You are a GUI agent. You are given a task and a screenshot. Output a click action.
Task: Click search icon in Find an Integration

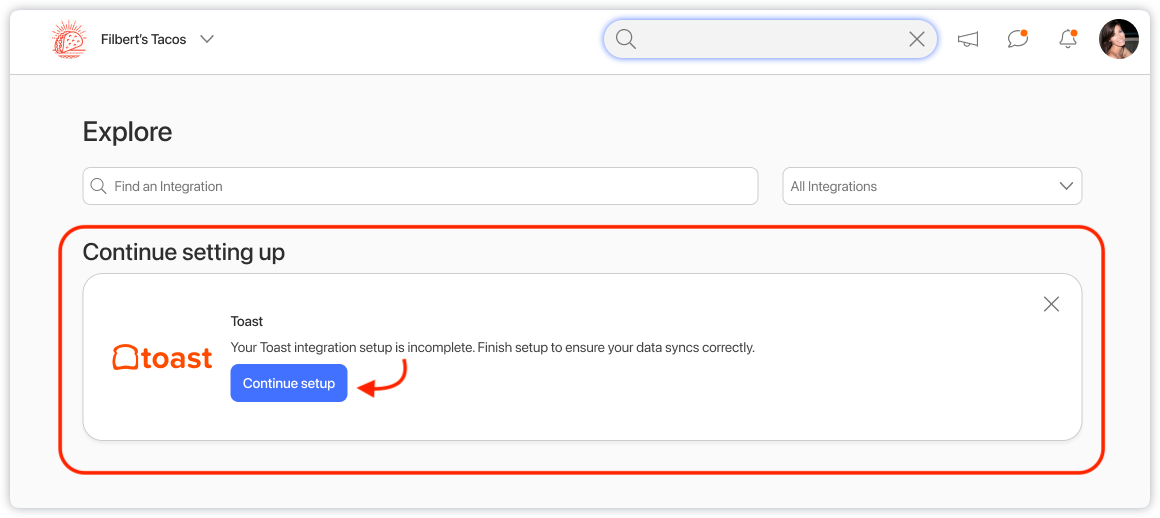point(99,186)
